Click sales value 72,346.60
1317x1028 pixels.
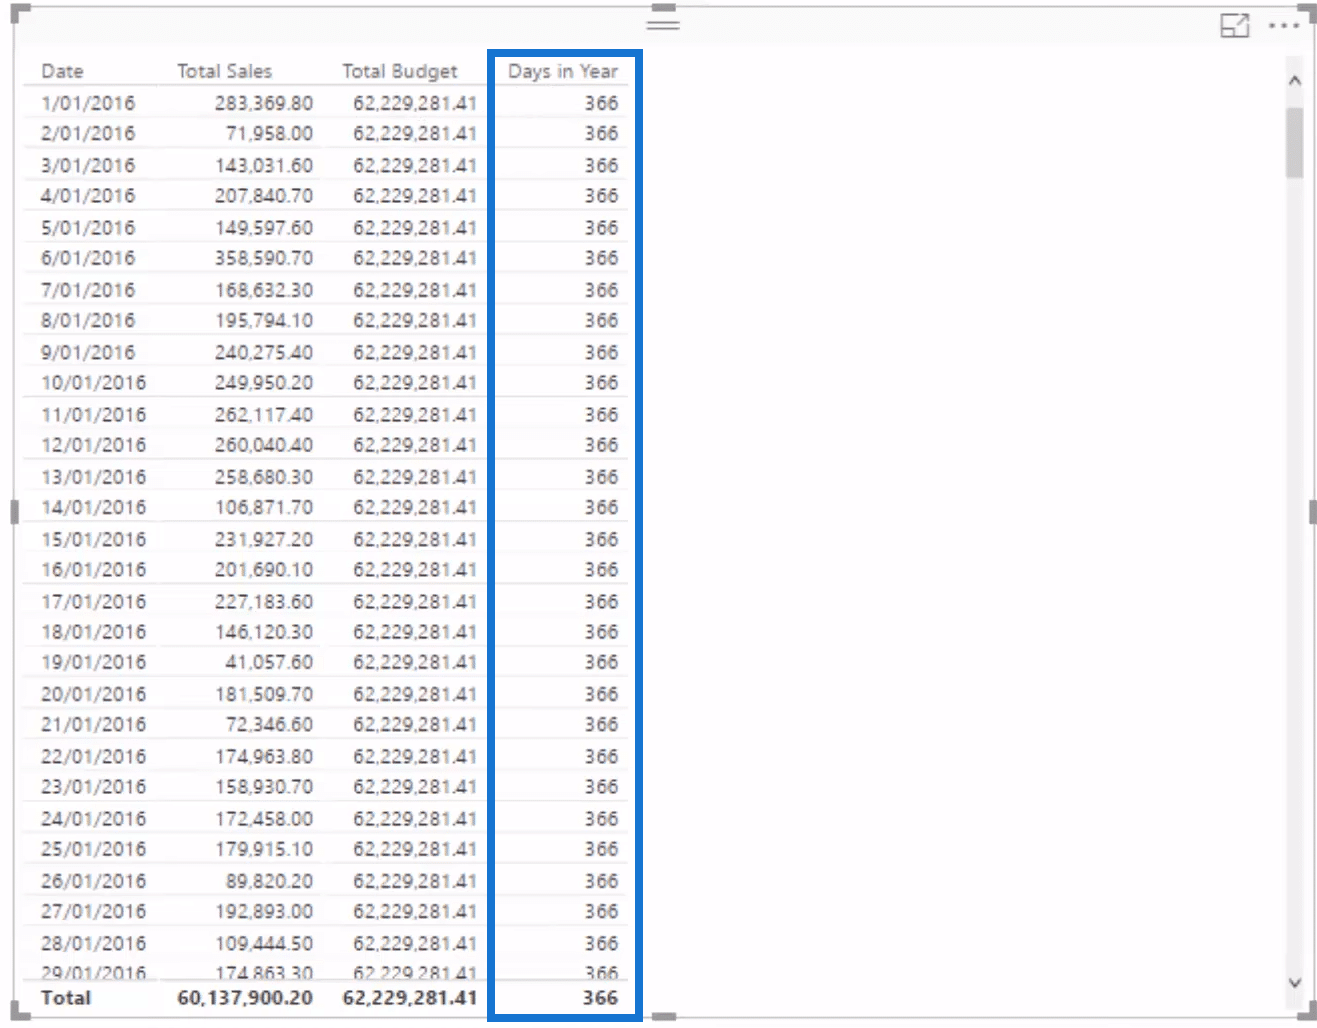point(269,724)
